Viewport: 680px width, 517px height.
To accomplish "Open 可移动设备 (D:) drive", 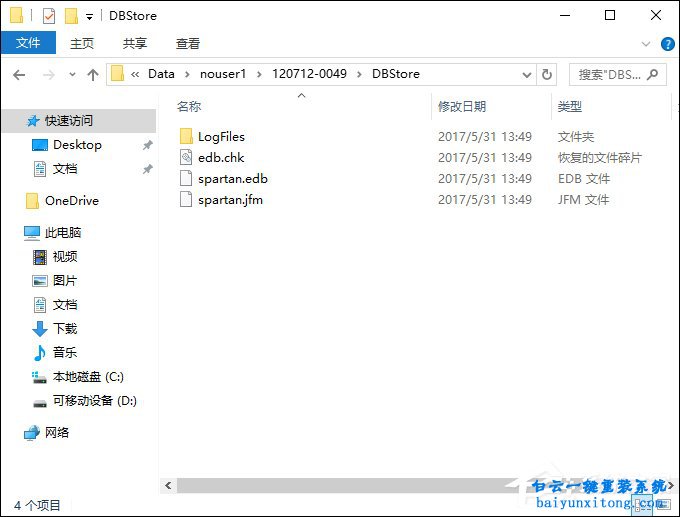I will tap(95, 401).
